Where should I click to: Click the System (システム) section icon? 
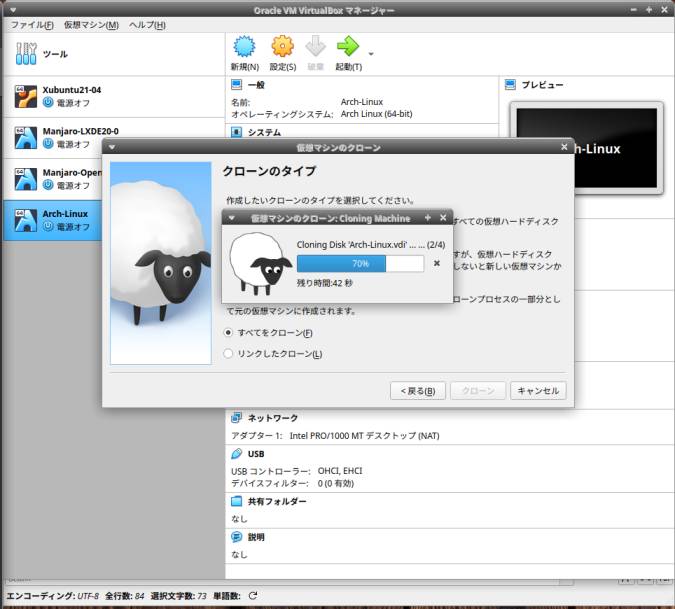click(x=237, y=132)
